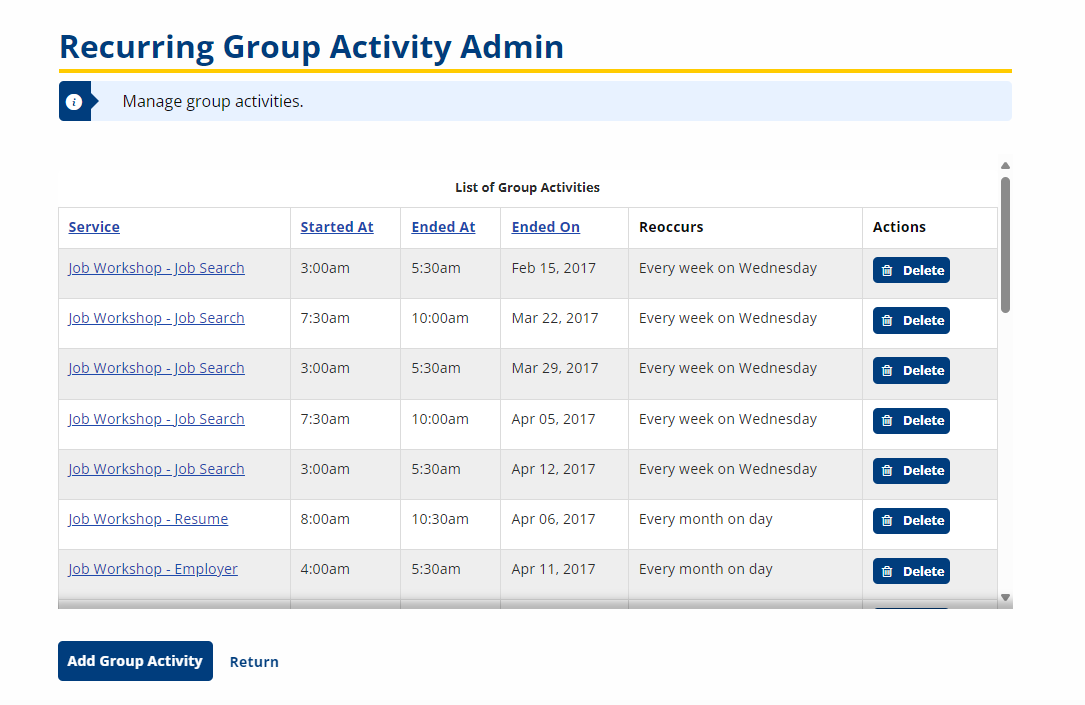Click trash icon in Job Workshop - Resume row

(887, 521)
